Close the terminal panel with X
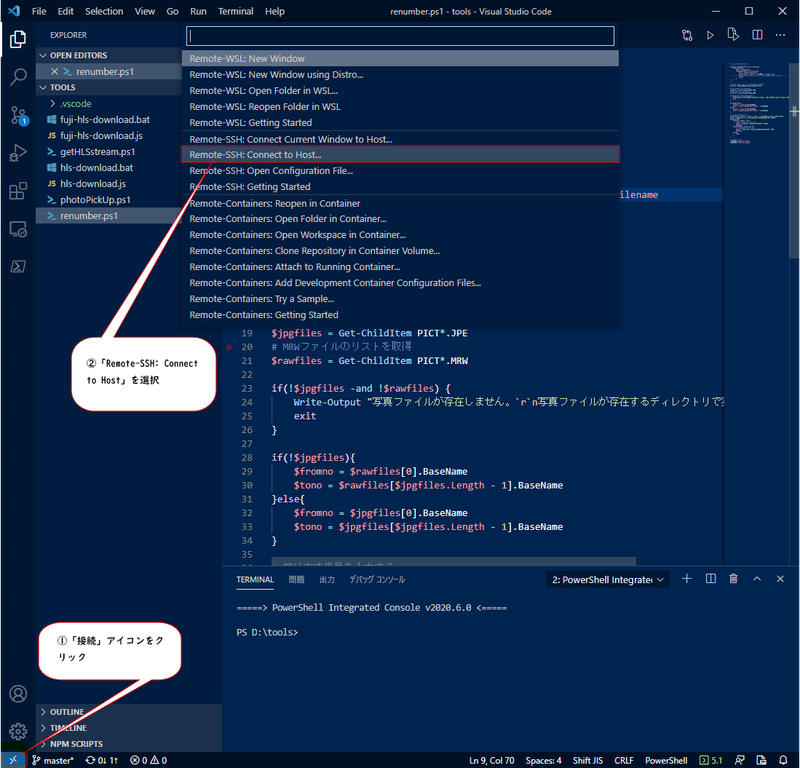Screen dimensions: 800x768 click(x=780, y=579)
